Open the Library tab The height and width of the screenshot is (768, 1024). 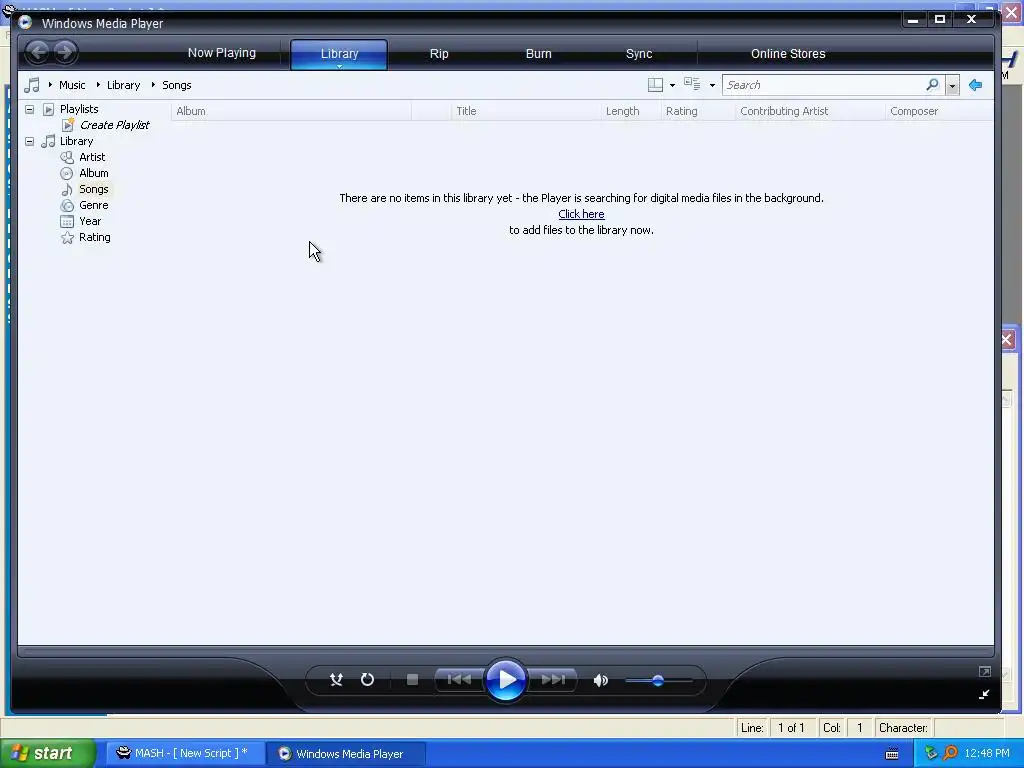point(339,54)
